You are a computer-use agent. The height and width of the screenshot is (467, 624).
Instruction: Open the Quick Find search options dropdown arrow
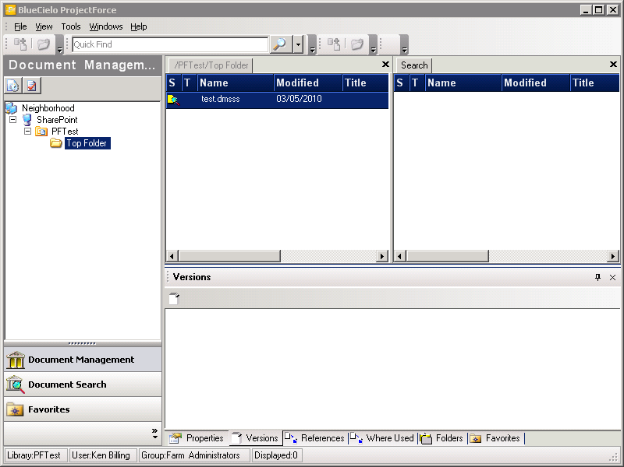tap(298, 44)
